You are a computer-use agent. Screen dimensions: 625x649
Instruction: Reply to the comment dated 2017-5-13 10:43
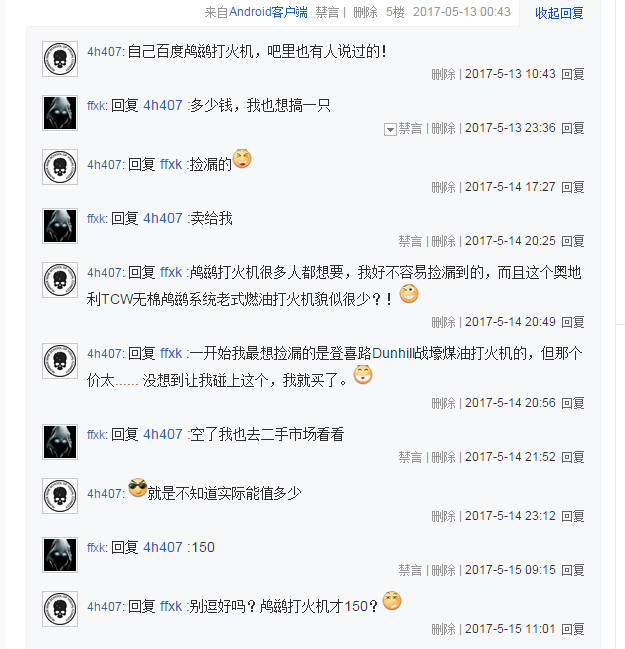click(573, 74)
